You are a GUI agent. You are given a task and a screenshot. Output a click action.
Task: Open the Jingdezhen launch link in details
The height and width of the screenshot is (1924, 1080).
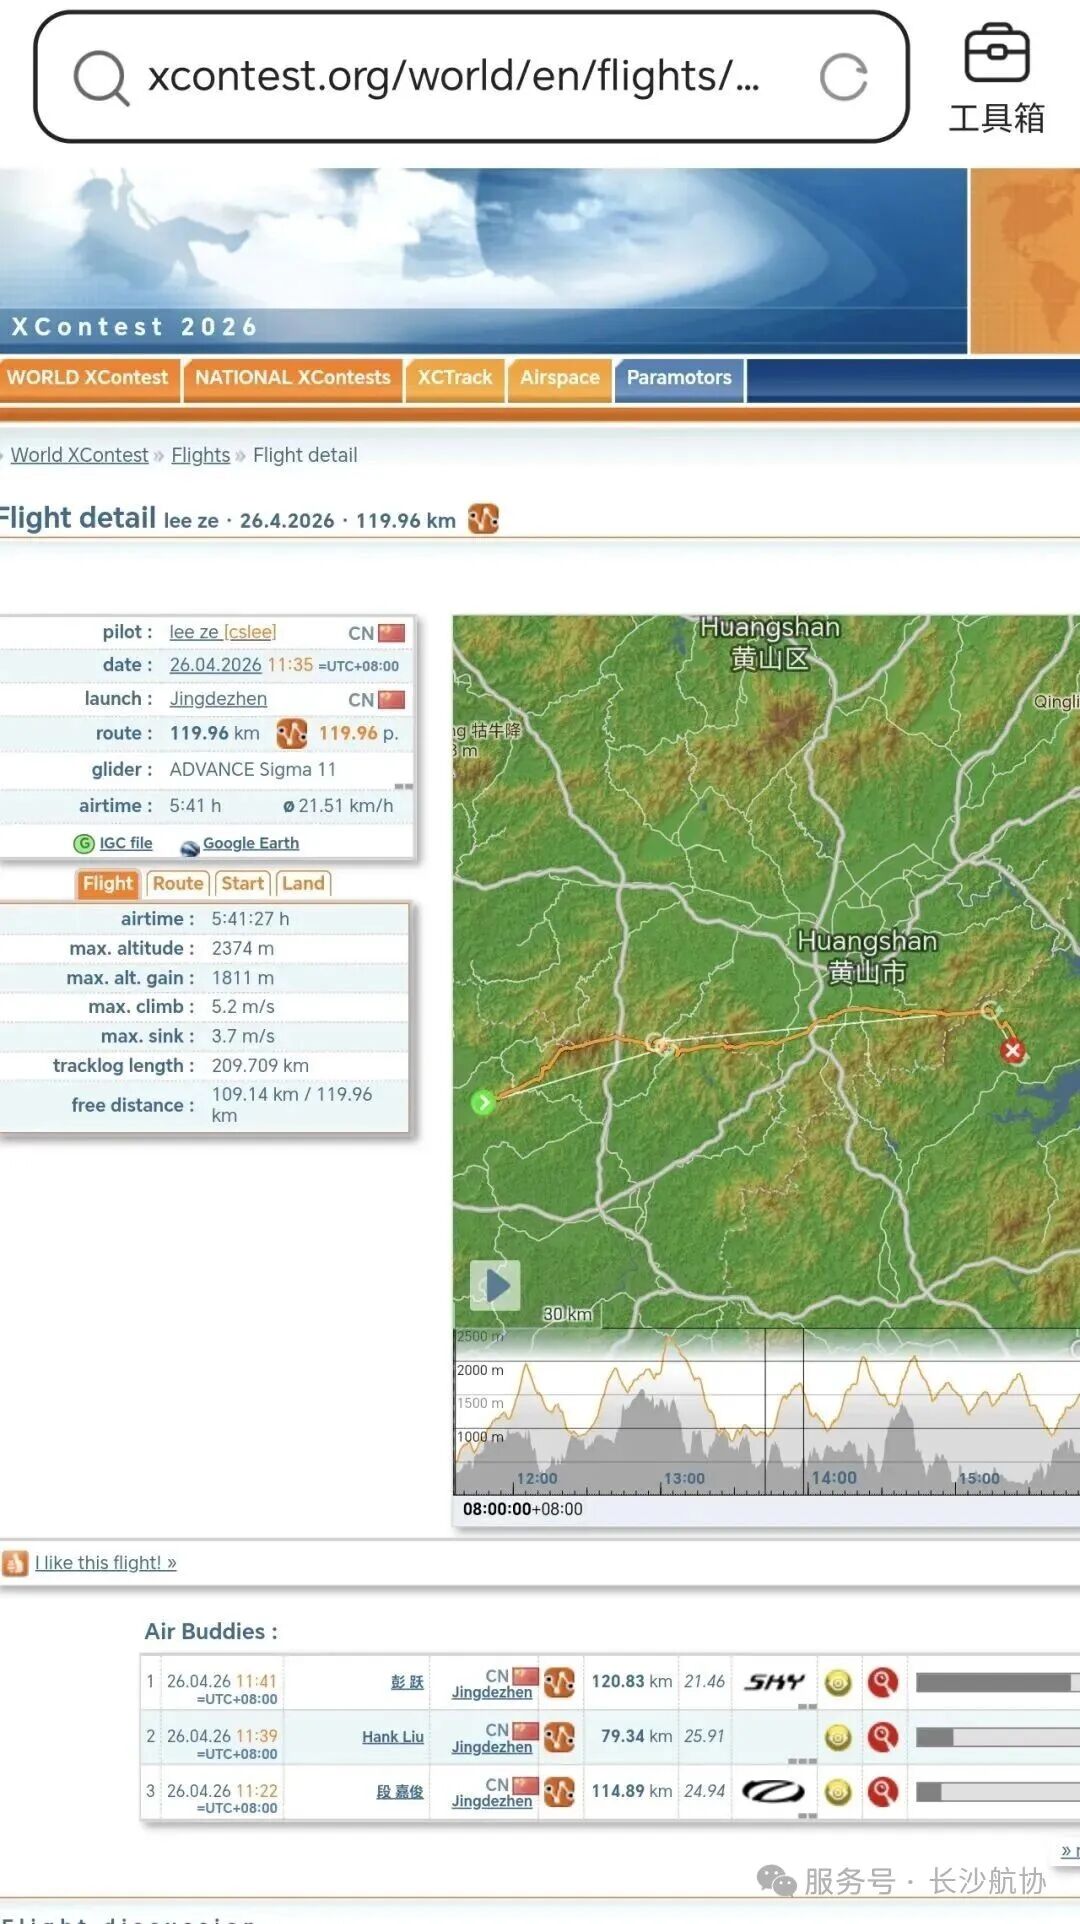218,699
